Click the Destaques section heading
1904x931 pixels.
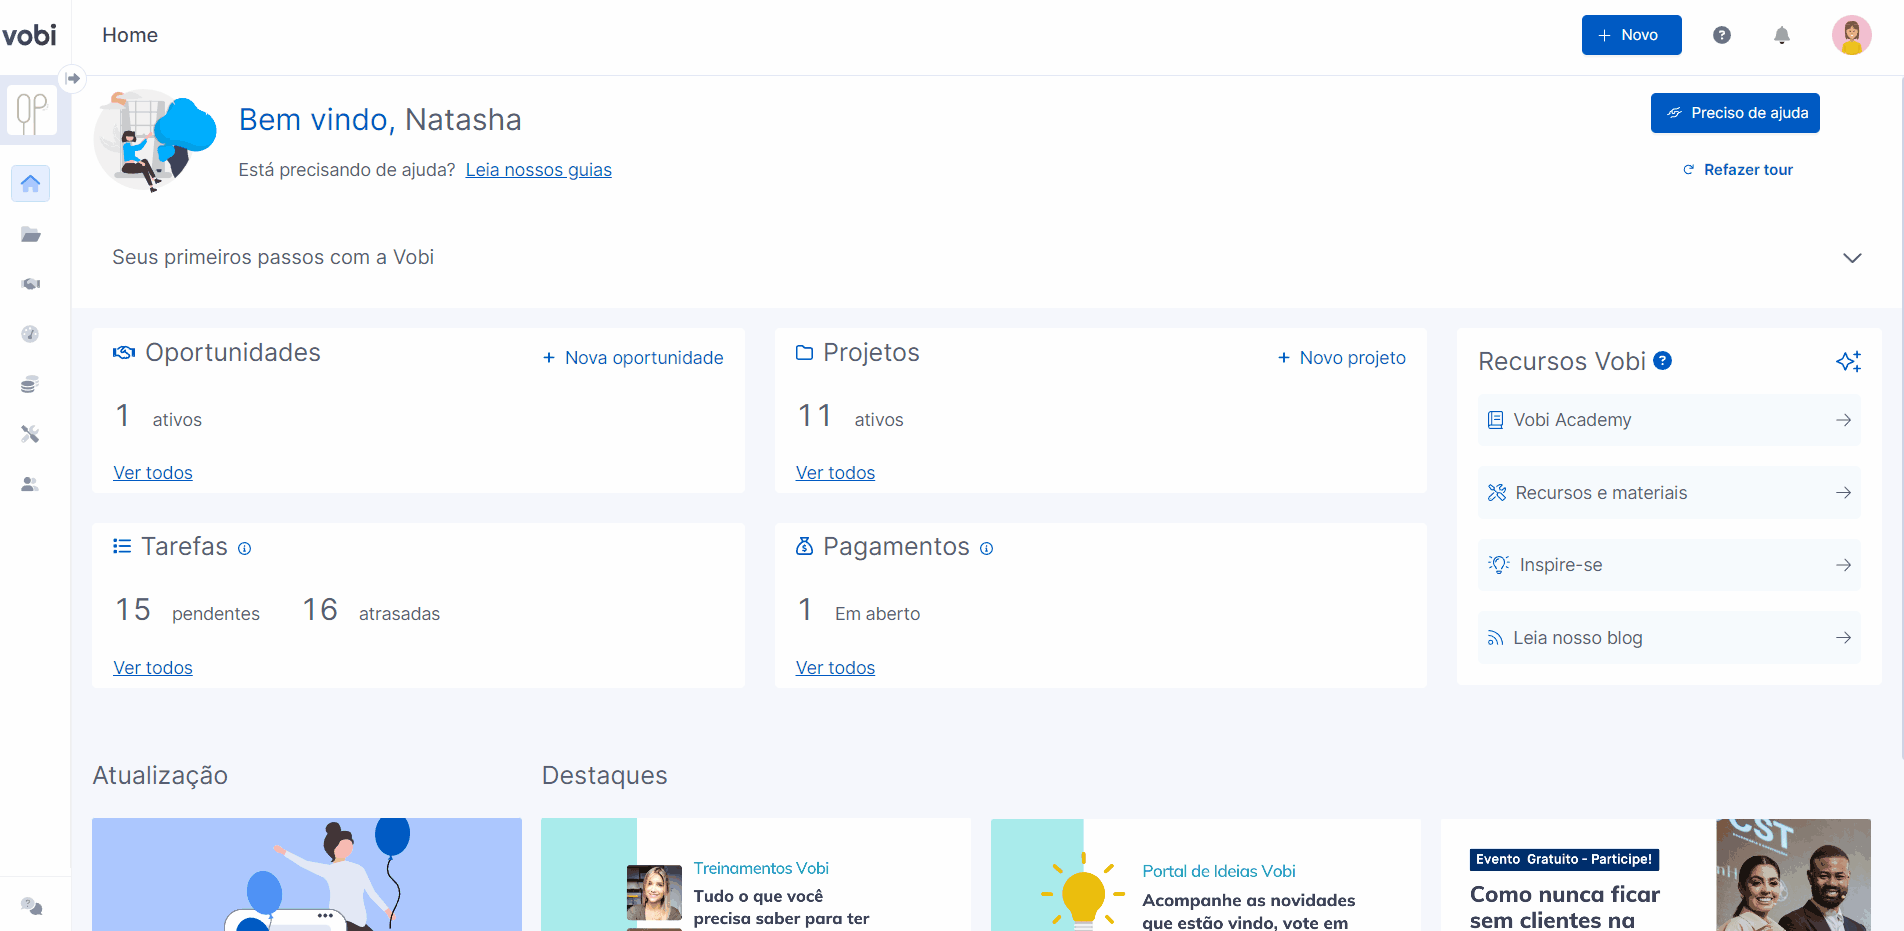(605, 776)
